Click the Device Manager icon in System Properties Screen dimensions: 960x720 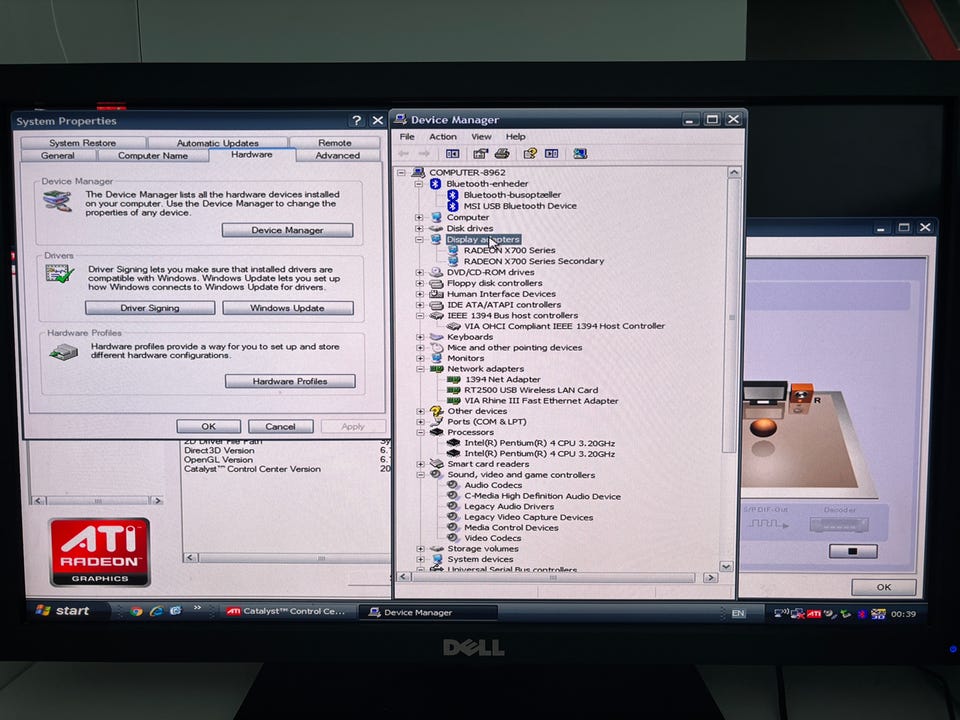tap(57, 200)
